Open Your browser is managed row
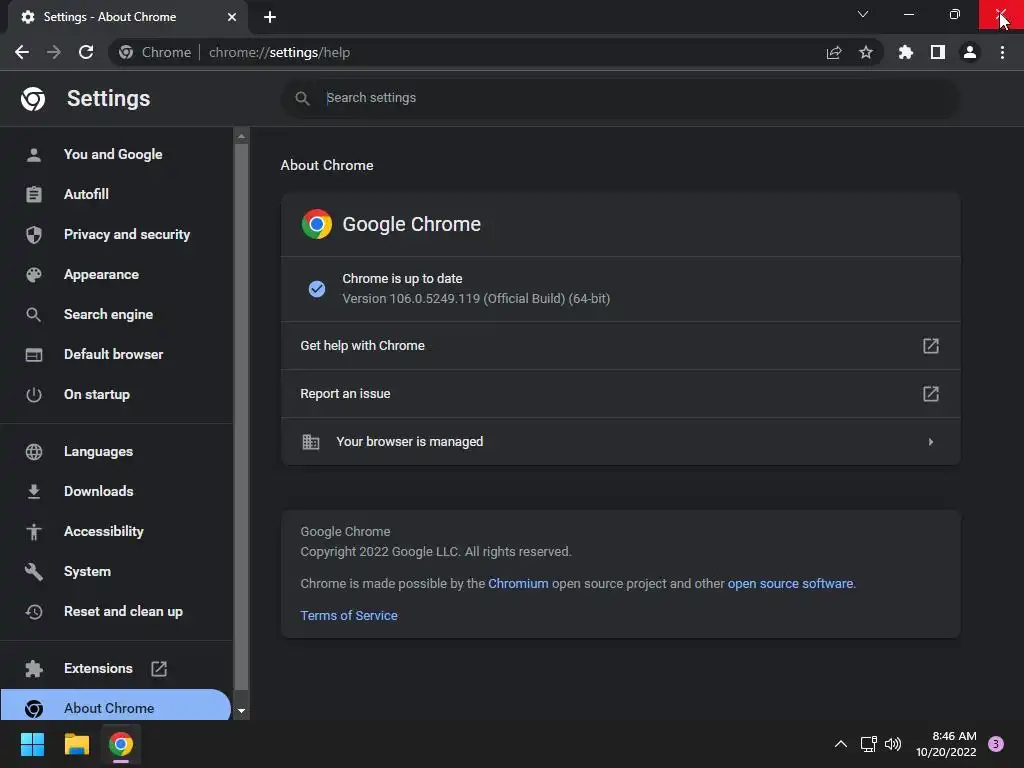The width and height of the screenshot is (1024, 768). coord(620,441)
